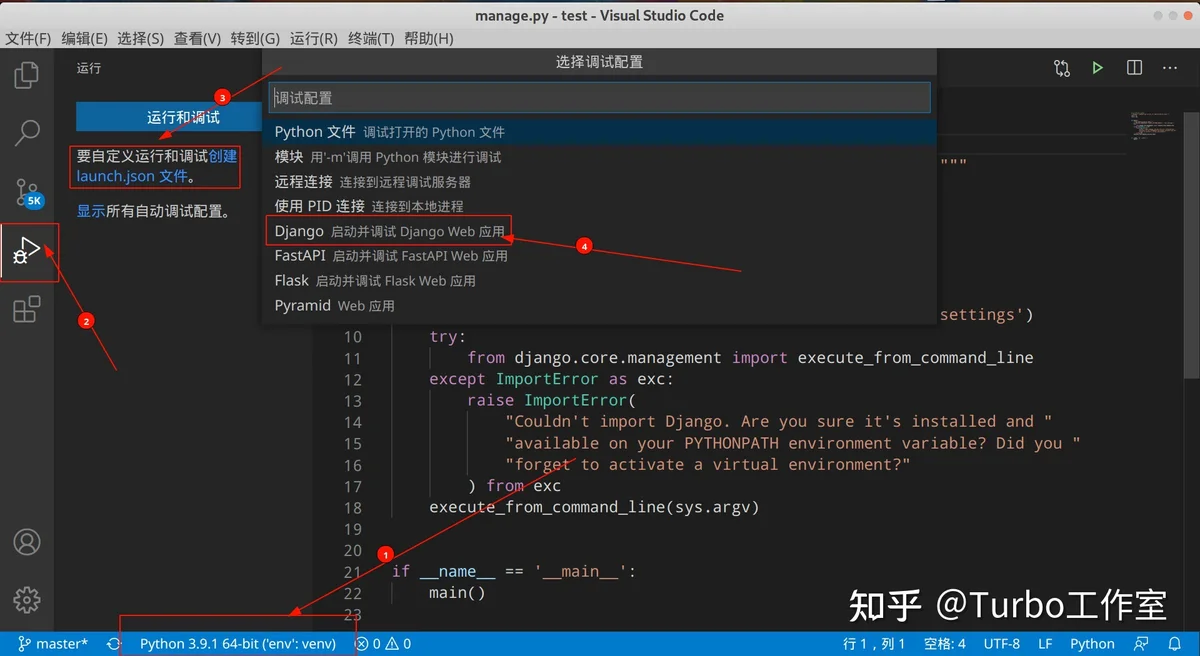The width and height of the screenshot is (1200, 656).
Task: Open the 选择(S) menu
Action: [x=140, y=38]
